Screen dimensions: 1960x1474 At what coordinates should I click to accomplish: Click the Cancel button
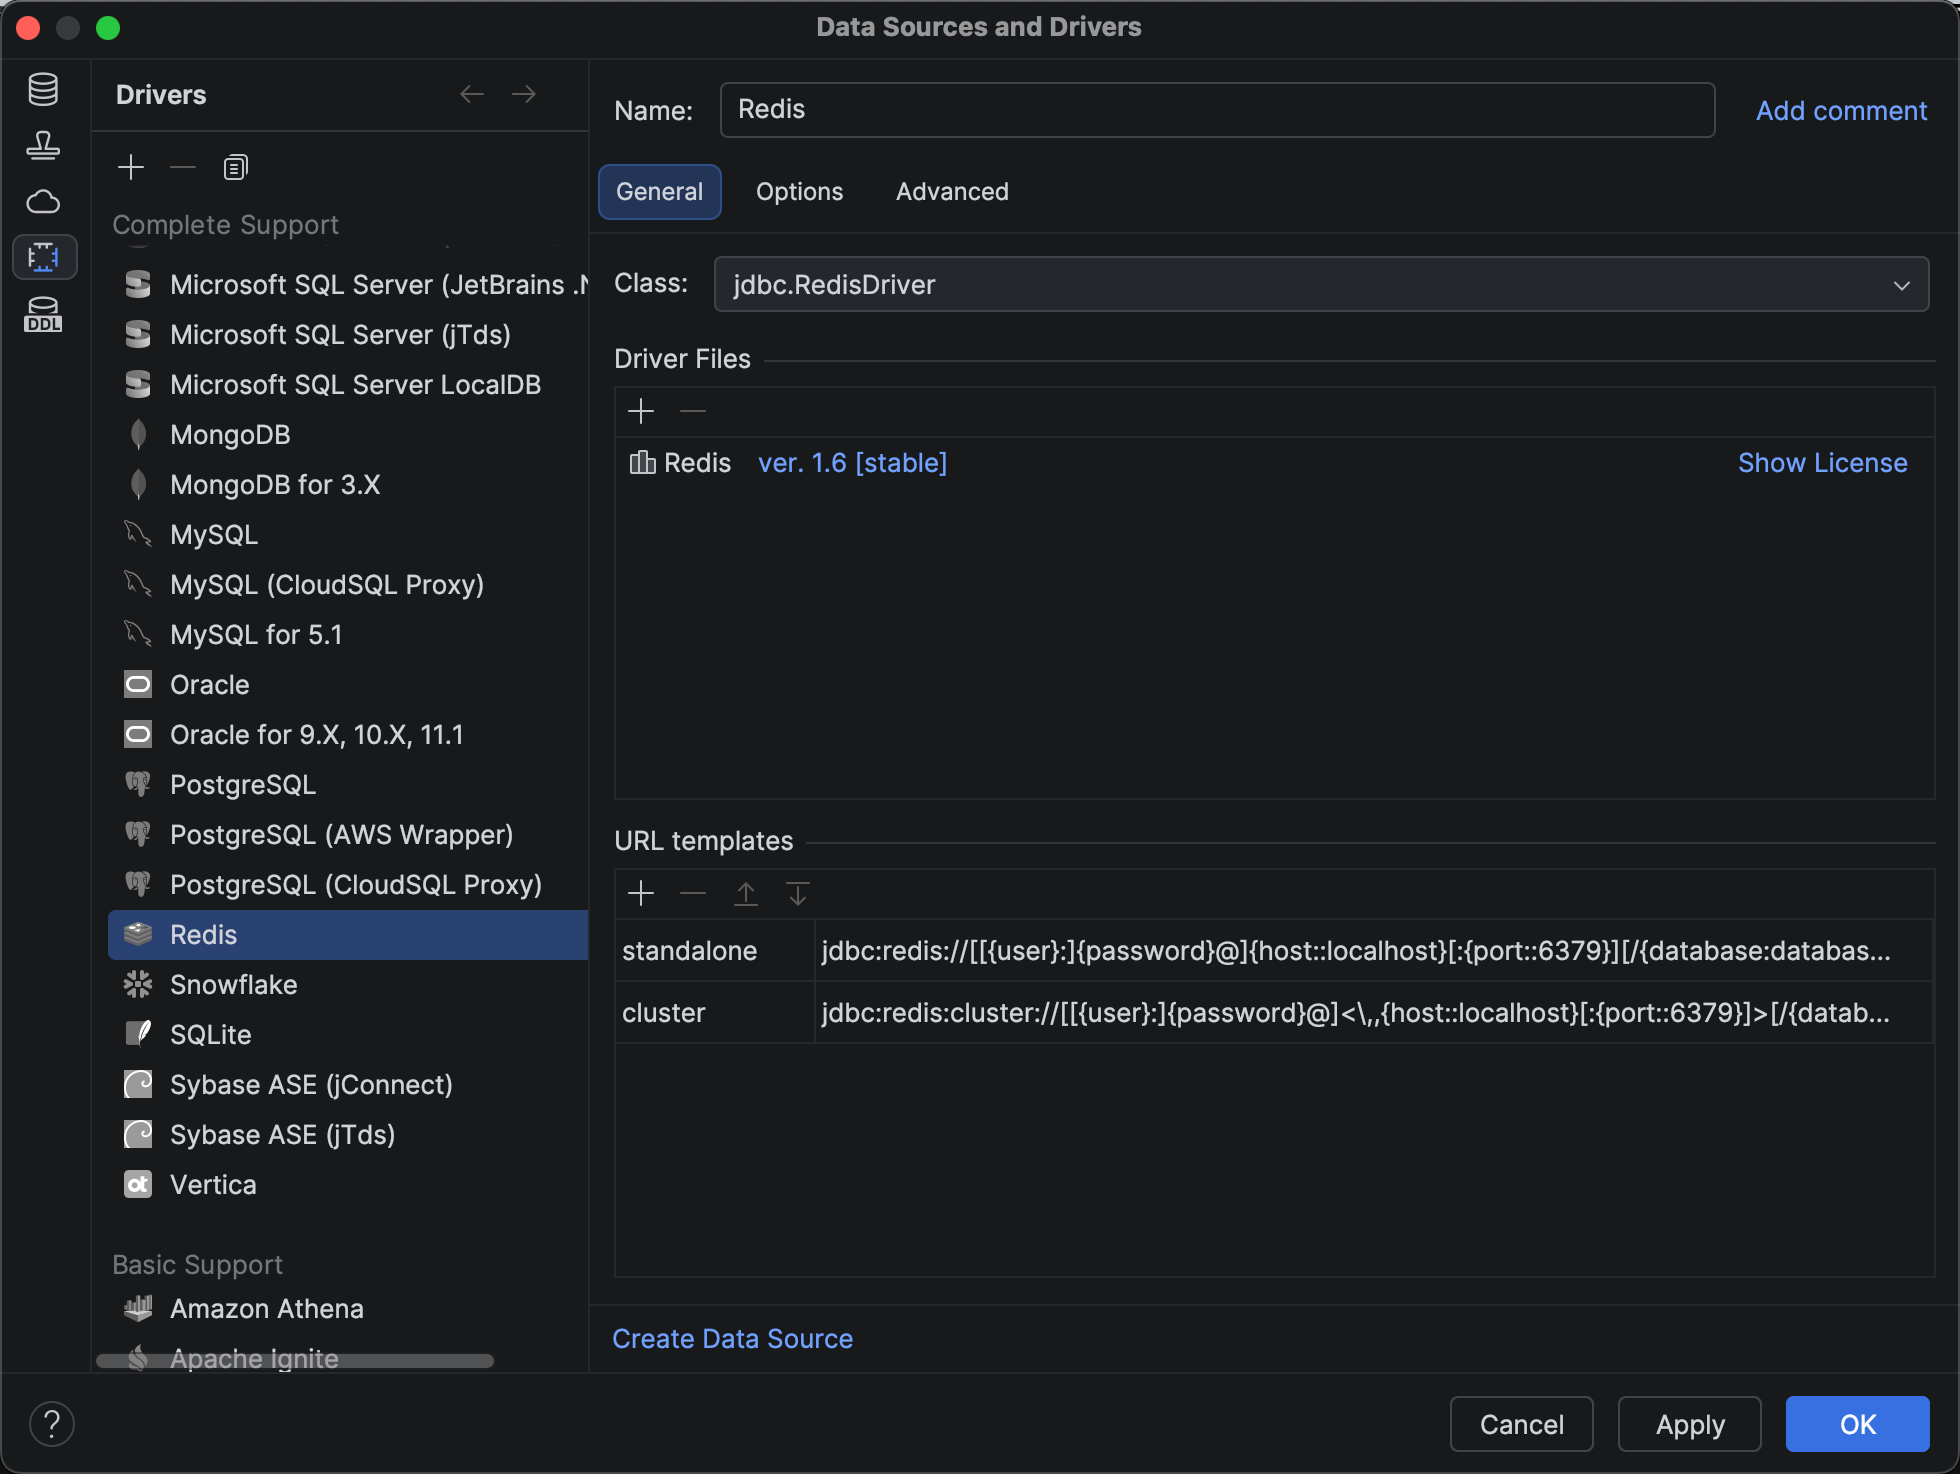click(1521, 1424)
